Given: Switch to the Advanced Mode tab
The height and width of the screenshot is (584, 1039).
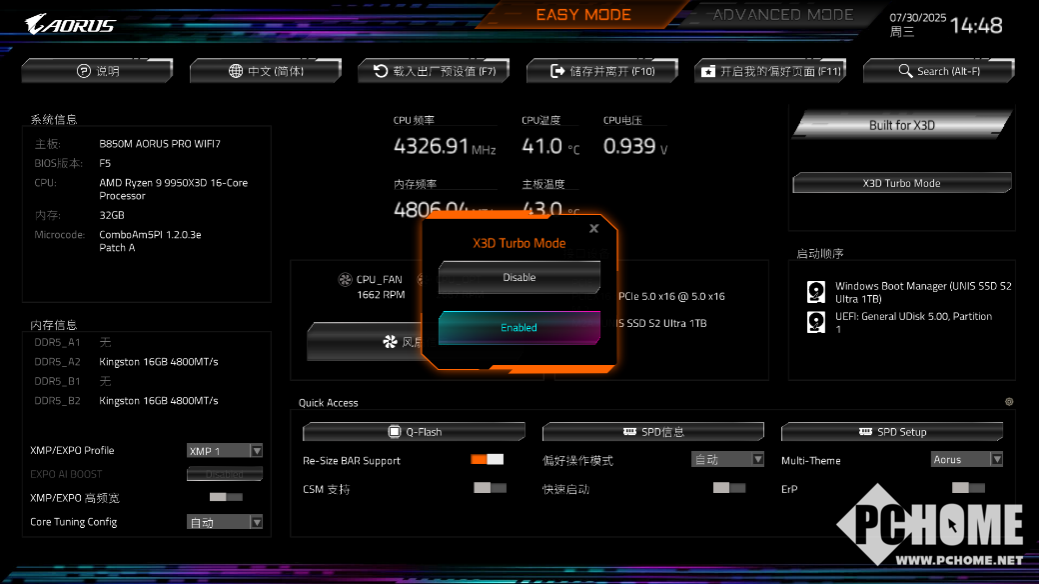Looking at the screenshot, I should [x=782, y=15].
